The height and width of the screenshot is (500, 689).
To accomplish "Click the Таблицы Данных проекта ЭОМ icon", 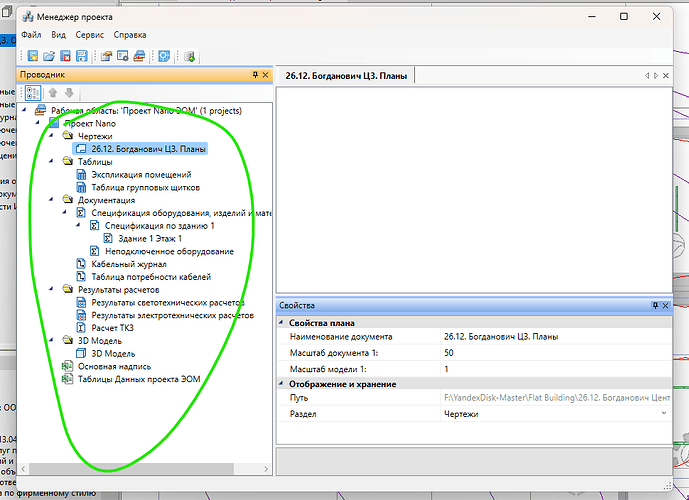I will [x=67, y=379].
